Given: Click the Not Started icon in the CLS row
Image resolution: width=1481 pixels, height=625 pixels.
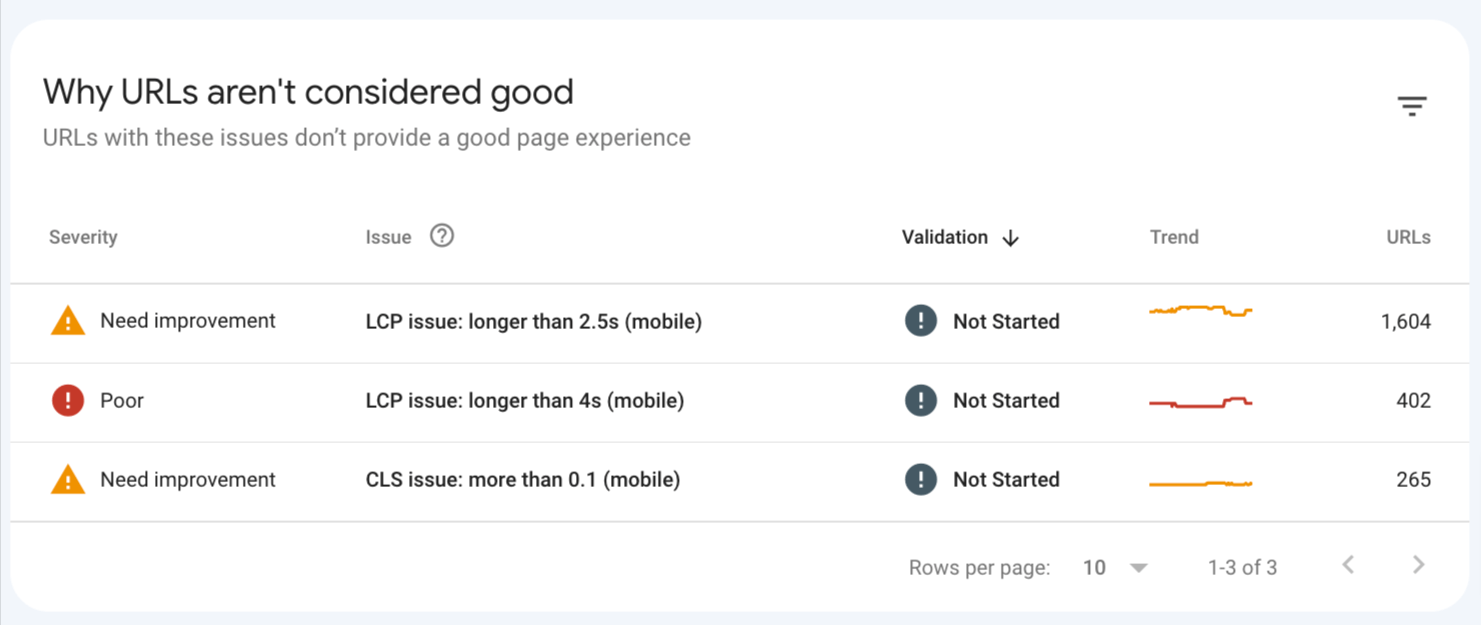Looking at the screenshot, I should pyautogui.click(x=920, y=479).
